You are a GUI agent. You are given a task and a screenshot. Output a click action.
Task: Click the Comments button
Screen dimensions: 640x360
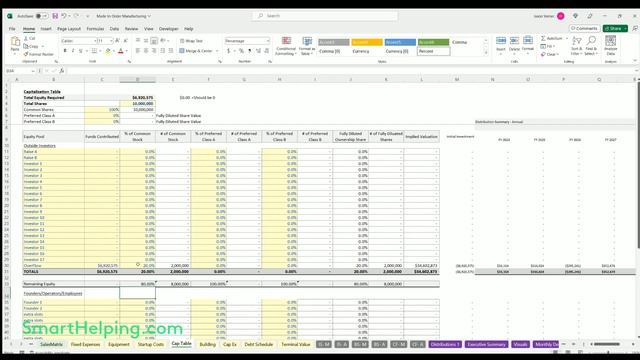[584, 29]
